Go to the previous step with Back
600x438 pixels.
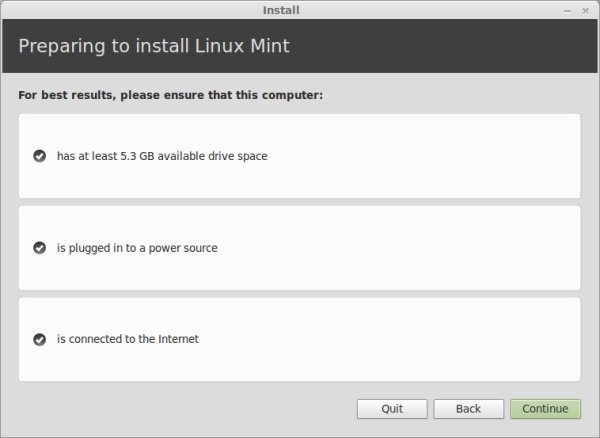(468, 409)
